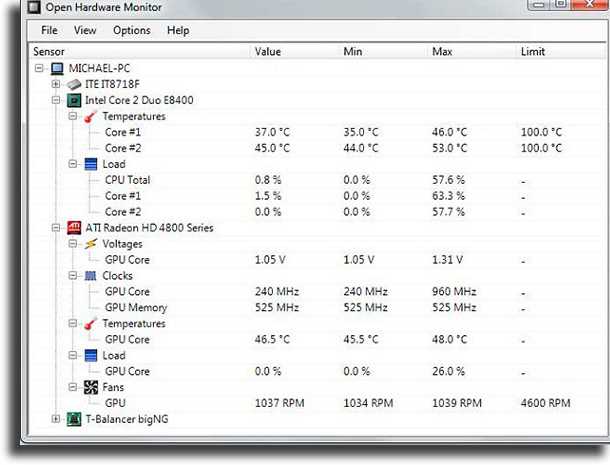The height and width of the screenshot is (465, 610).
Task: Click the Limit column header
Action: [560, 51]
